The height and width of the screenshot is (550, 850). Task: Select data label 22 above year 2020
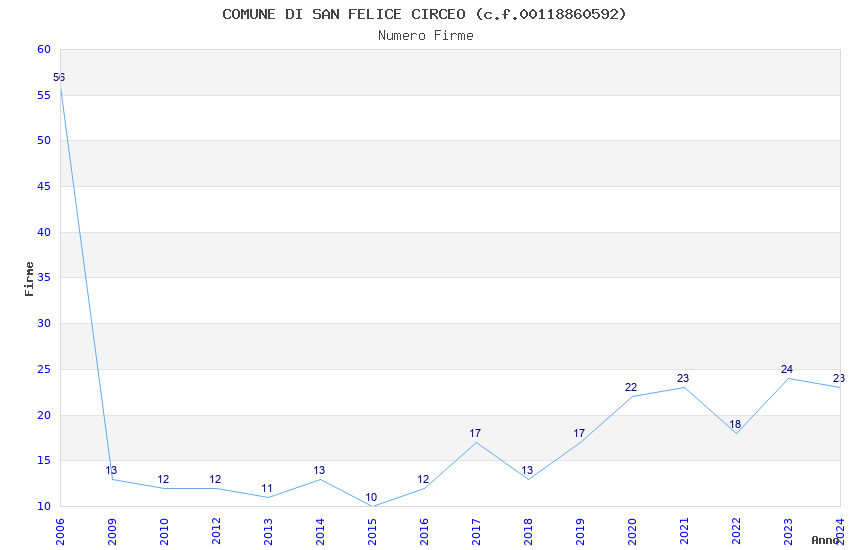[631, 387]
